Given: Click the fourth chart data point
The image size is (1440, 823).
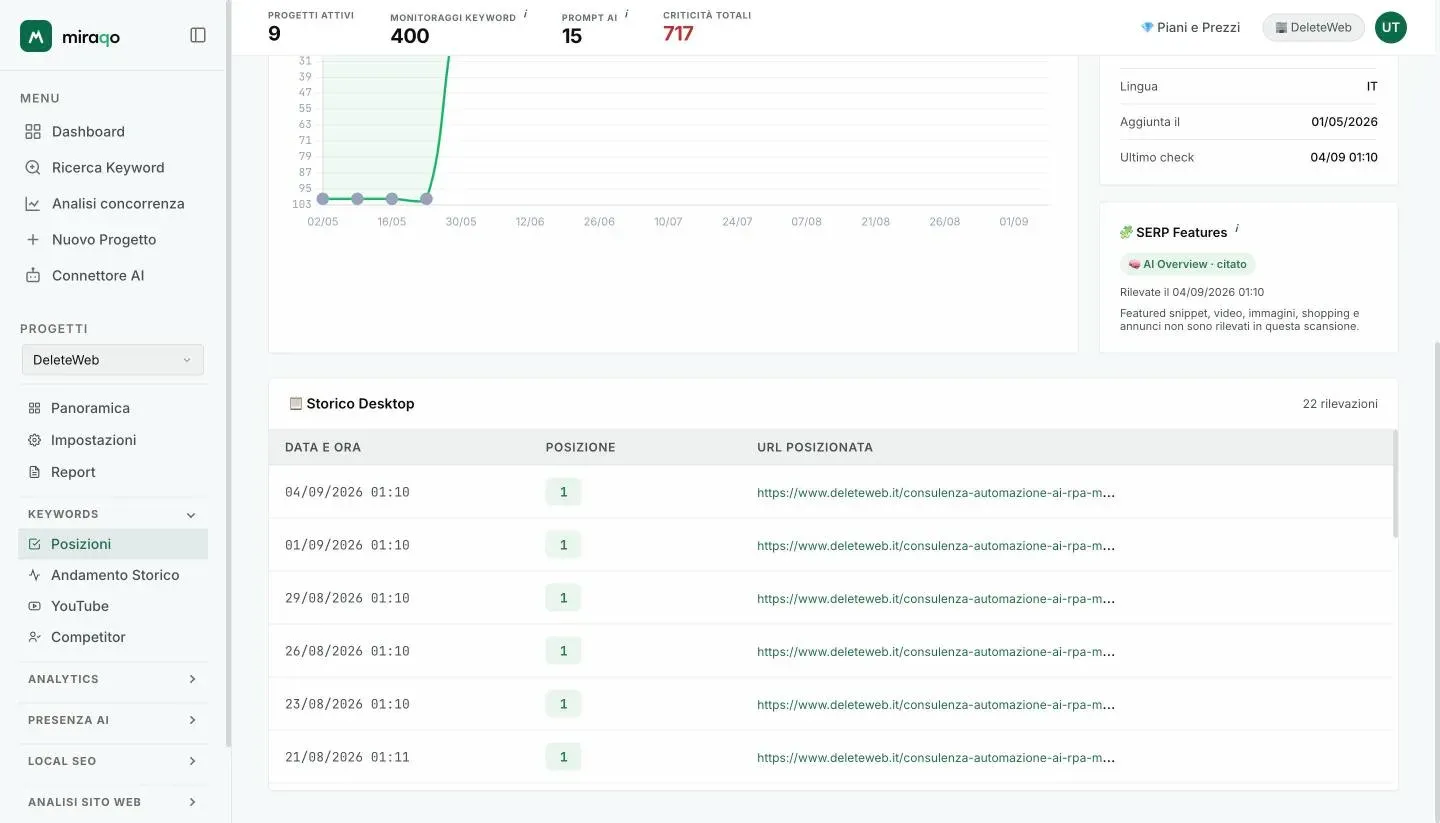Looking at the screenshot, I should coord(426,199).
